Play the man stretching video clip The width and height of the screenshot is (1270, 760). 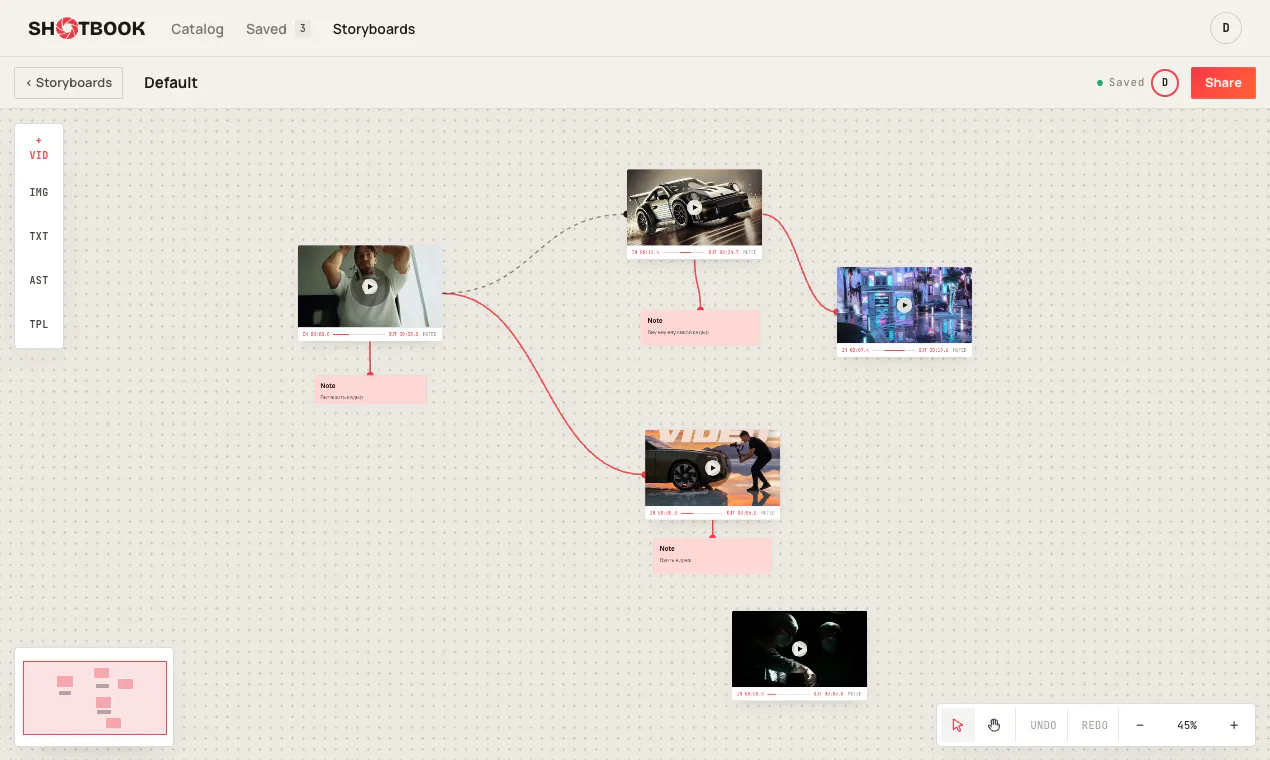coord(370,286)
